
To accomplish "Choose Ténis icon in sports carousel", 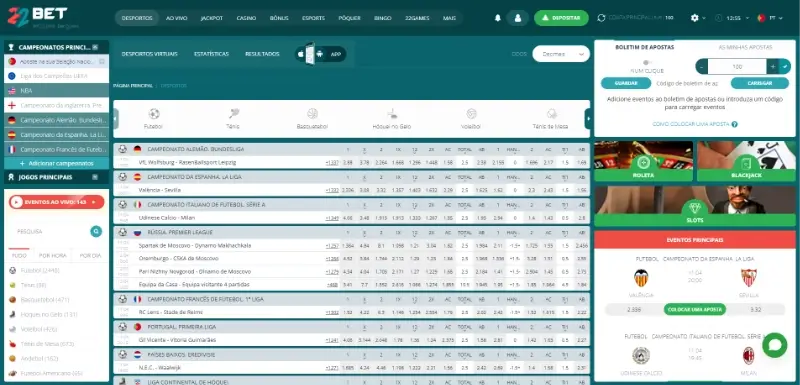I will pos(233,119).
